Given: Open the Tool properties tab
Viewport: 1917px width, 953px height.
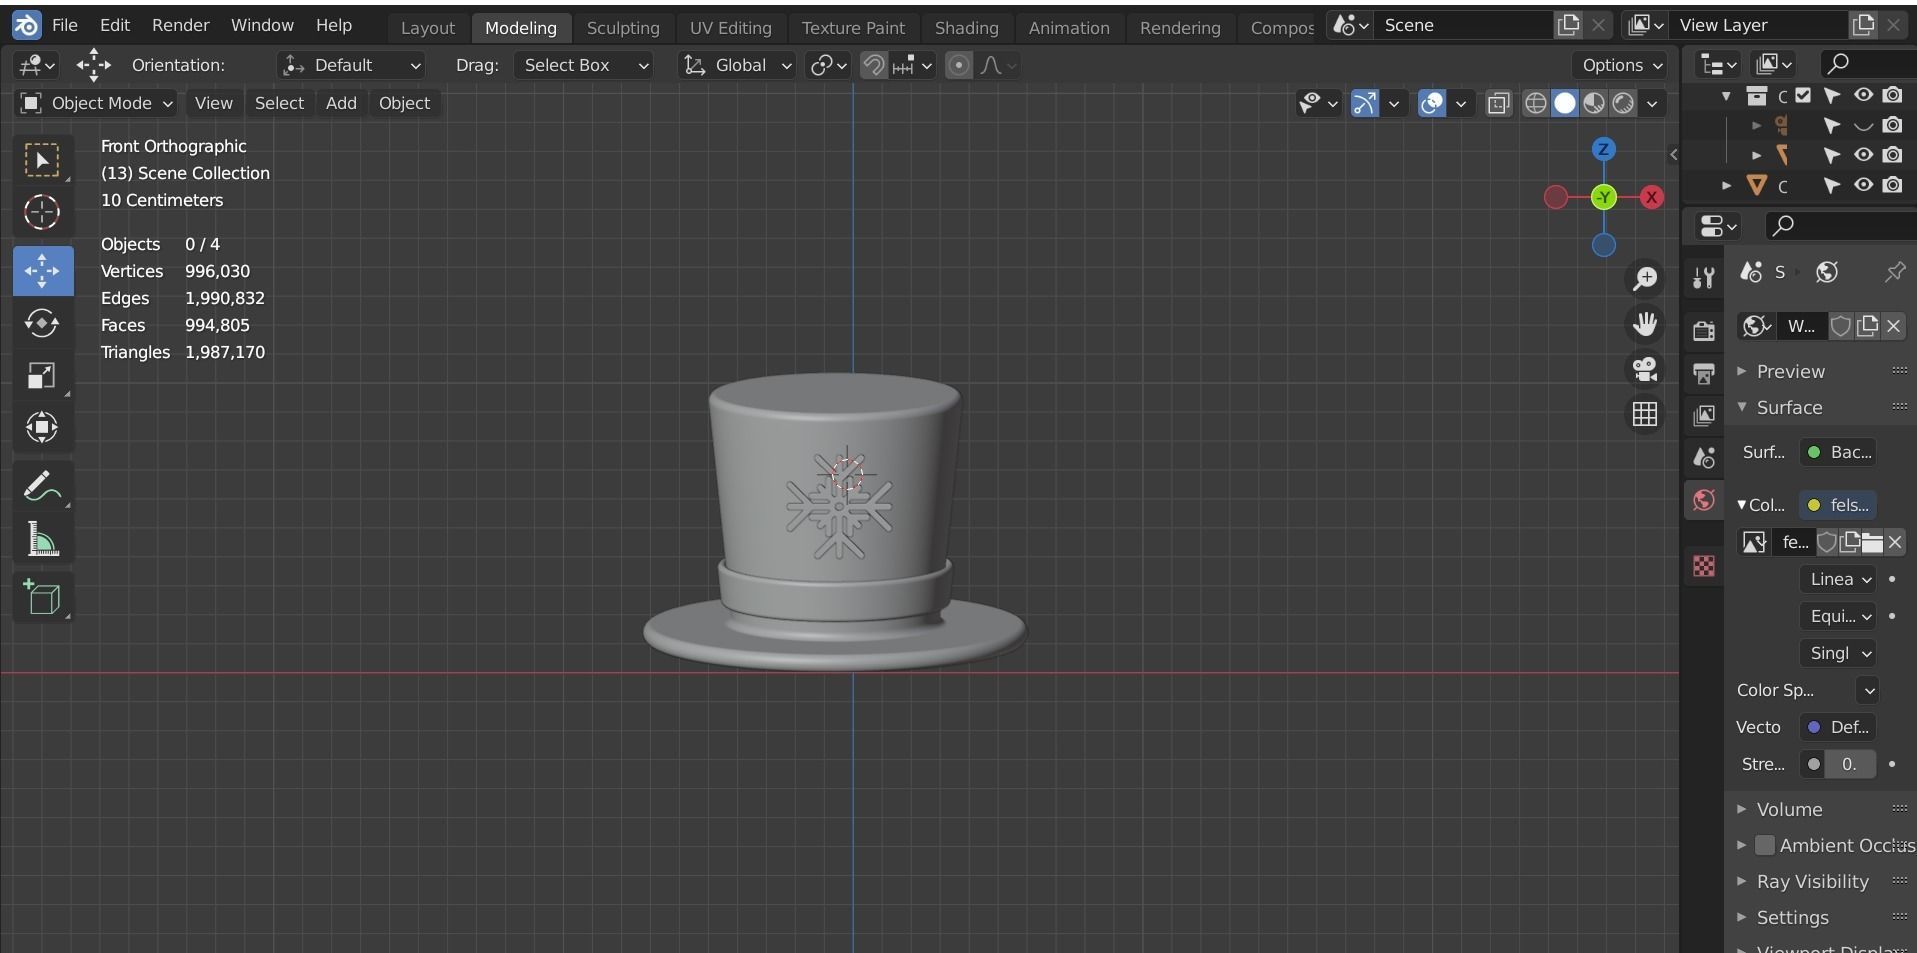Looking at the screenshot, I should [1704, 277].
